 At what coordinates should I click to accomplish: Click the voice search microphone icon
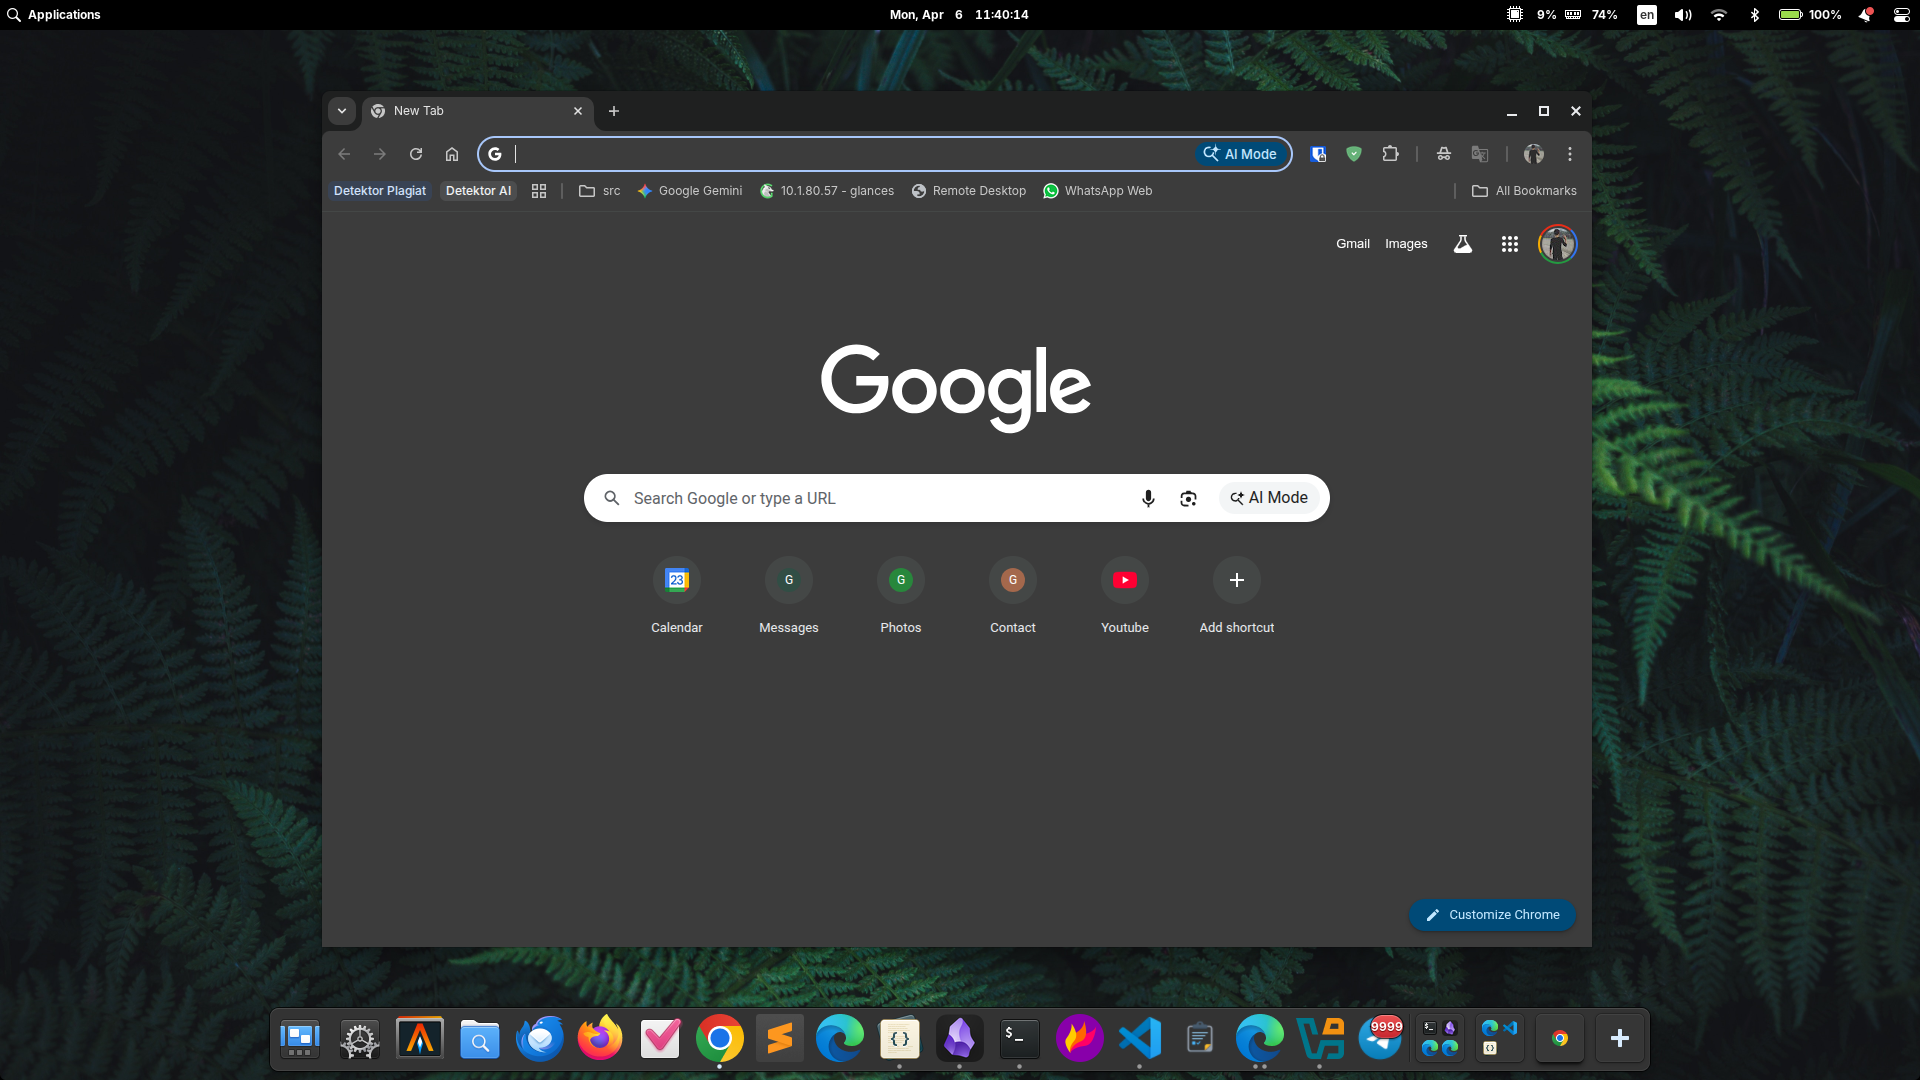(x=1148, y=498)
